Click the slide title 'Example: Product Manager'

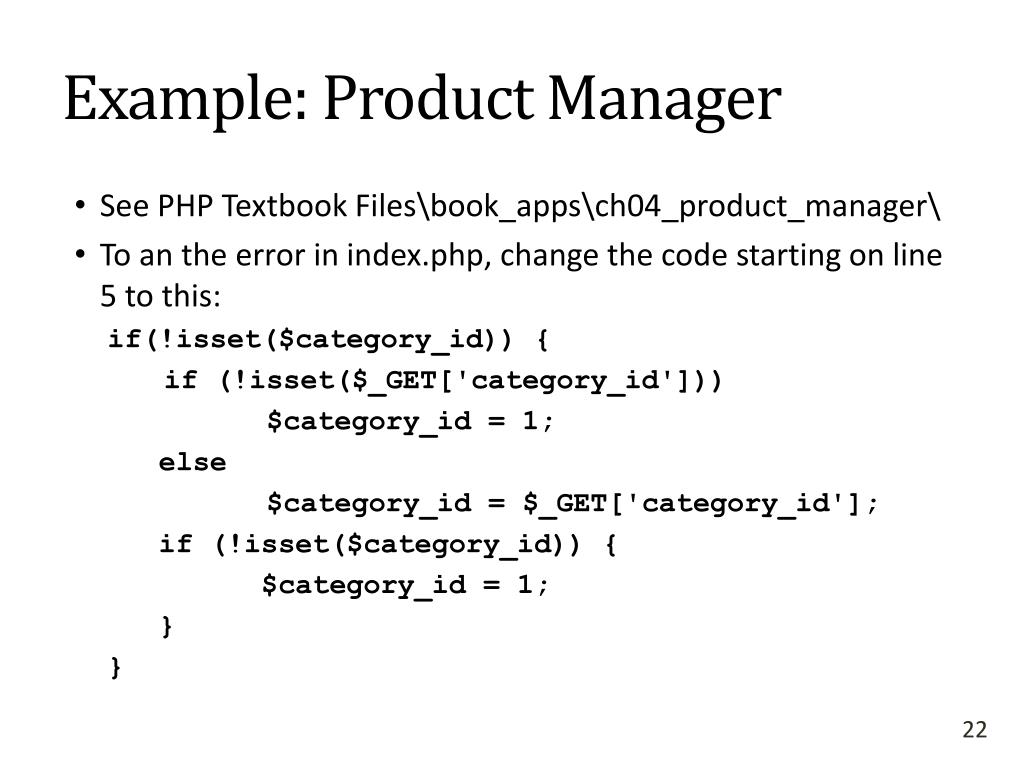pos(423,99)
